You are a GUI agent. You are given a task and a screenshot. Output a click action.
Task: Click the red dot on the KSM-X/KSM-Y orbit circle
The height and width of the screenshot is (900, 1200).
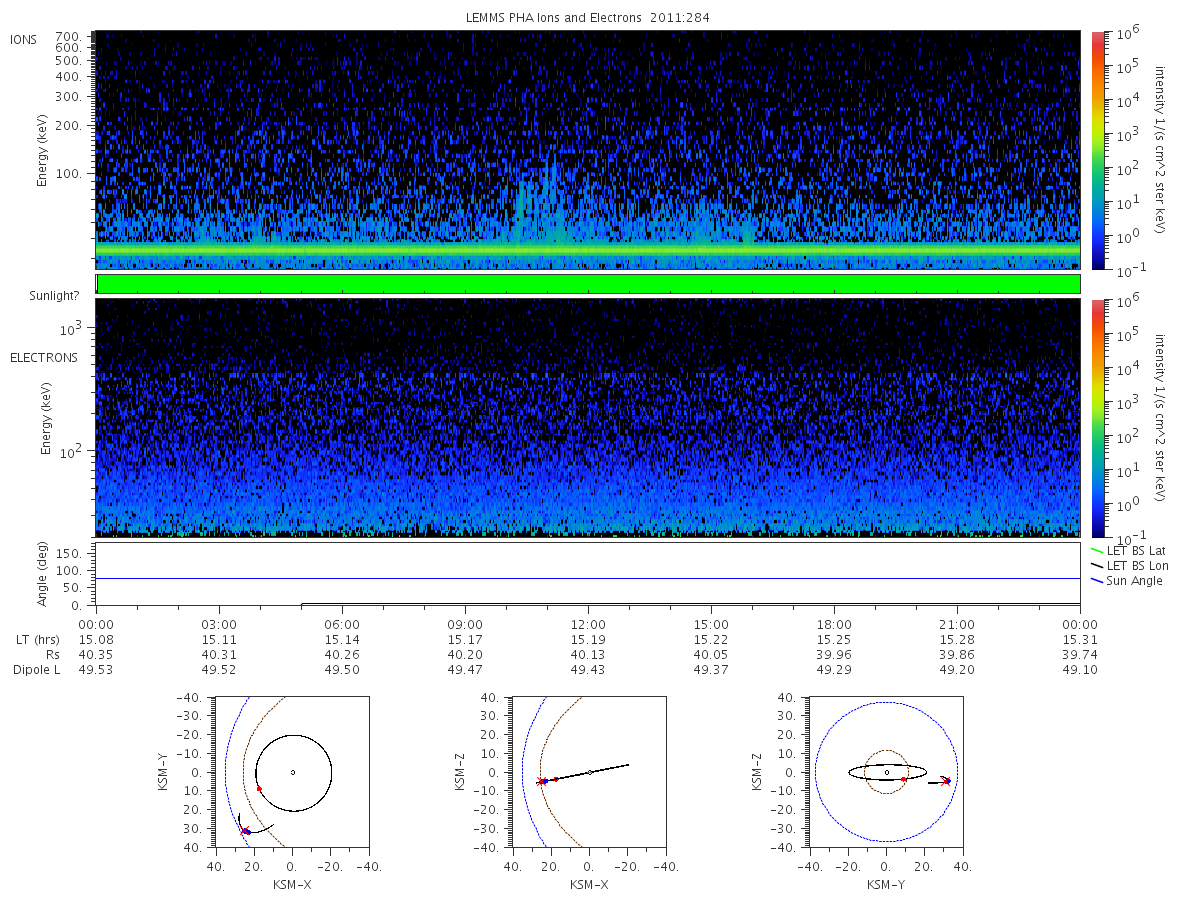point(259,789)
